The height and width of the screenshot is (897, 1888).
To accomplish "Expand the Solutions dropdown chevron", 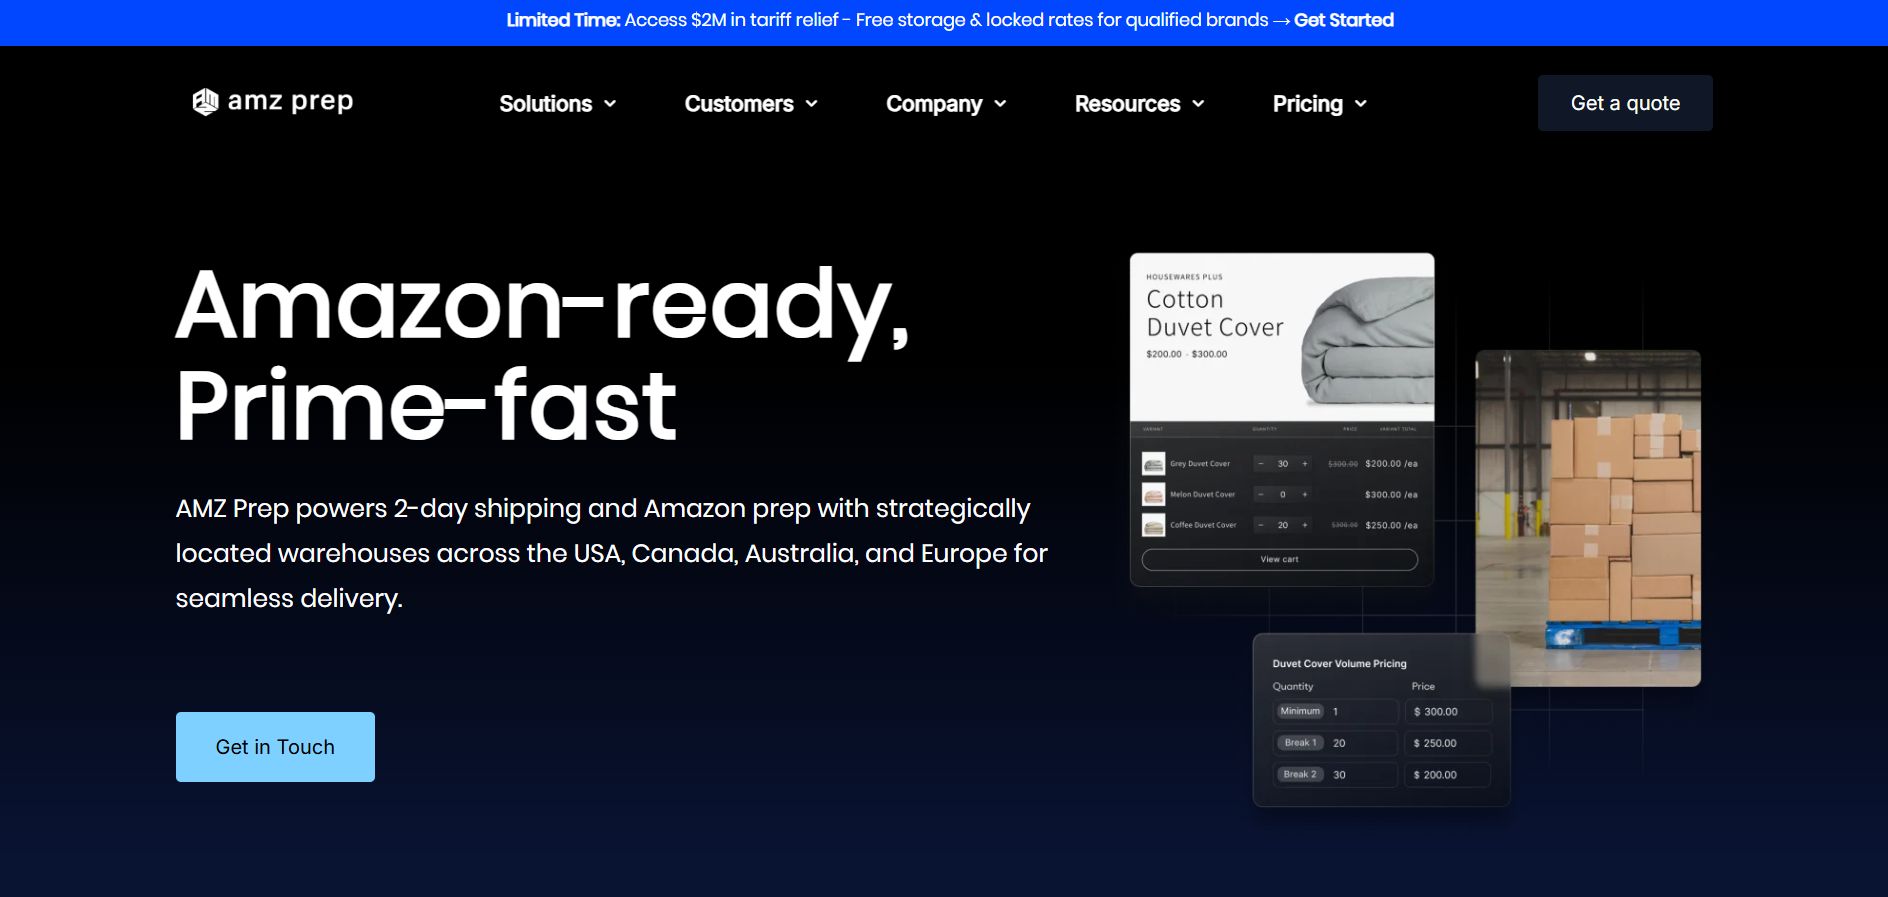I will 610,104.
